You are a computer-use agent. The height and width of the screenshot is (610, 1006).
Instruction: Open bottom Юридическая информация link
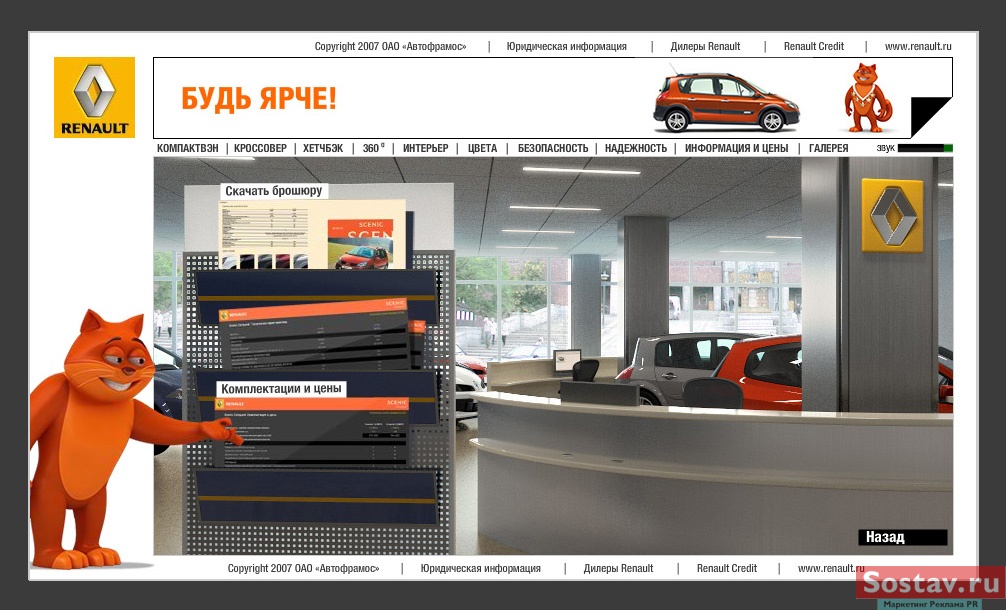tap(481, 568)
